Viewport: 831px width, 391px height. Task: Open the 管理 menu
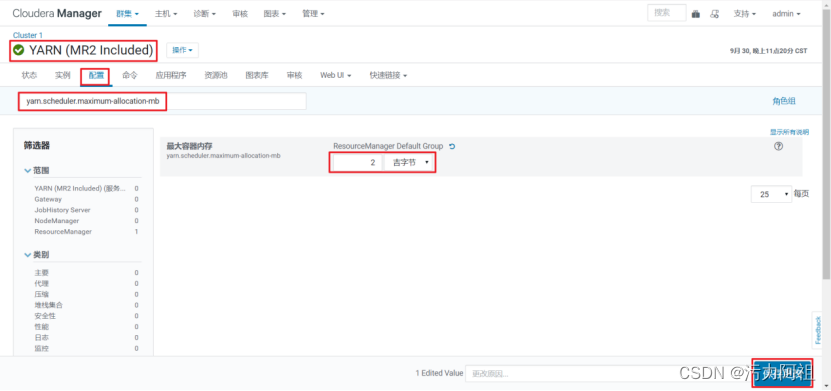point(313,14)
